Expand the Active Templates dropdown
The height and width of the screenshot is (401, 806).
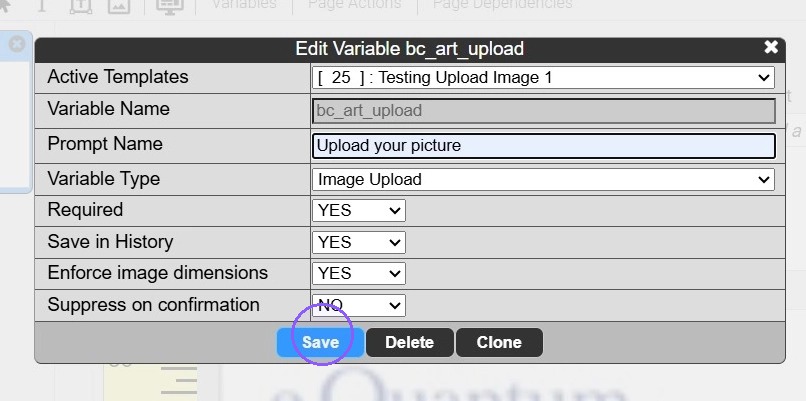point(543,78)
